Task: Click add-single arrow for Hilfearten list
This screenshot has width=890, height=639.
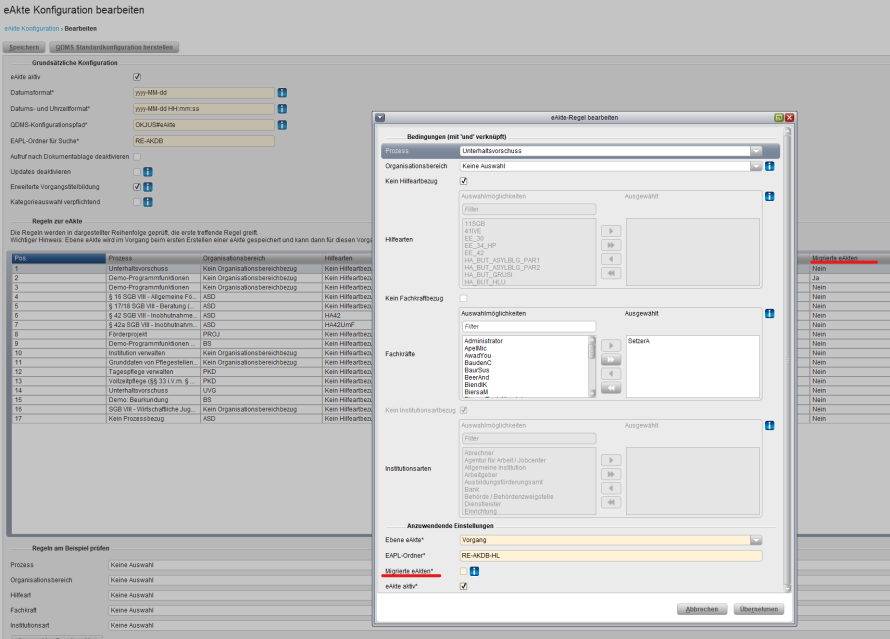Action: tap(611, 231)
